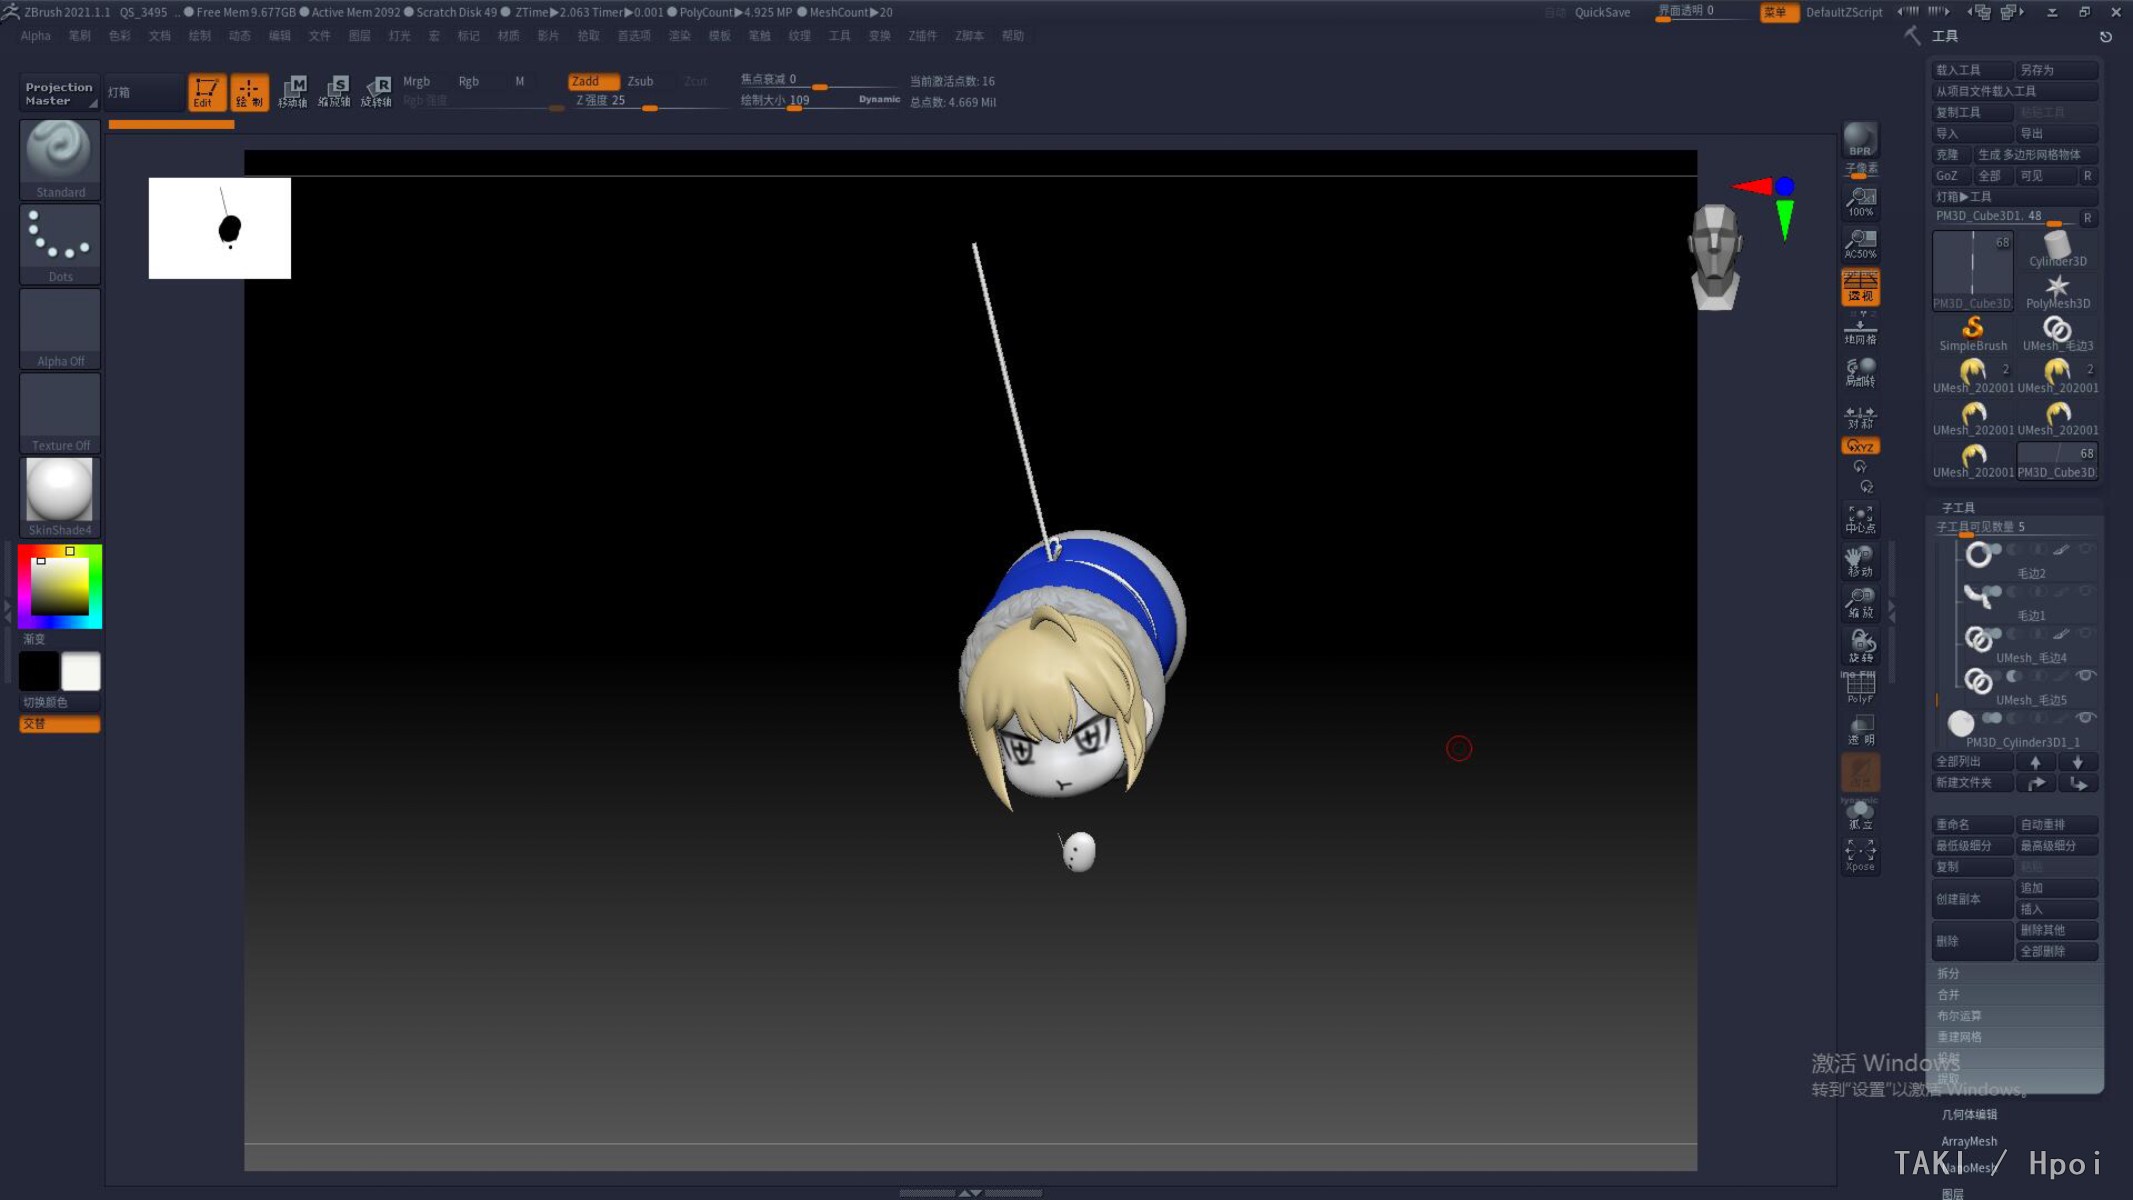Toggle Solo (孤立) mode
Viewport: 2133px width, 1200px height.
[x=1860, y=815]
